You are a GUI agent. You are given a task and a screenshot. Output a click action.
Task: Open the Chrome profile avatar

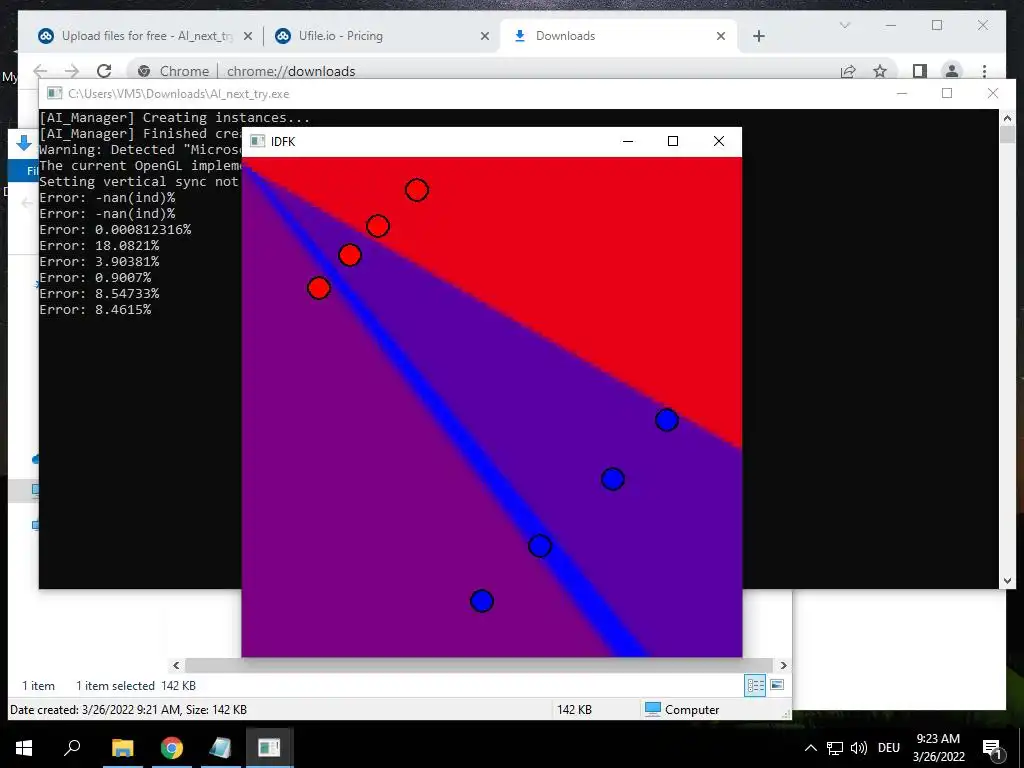952,71
